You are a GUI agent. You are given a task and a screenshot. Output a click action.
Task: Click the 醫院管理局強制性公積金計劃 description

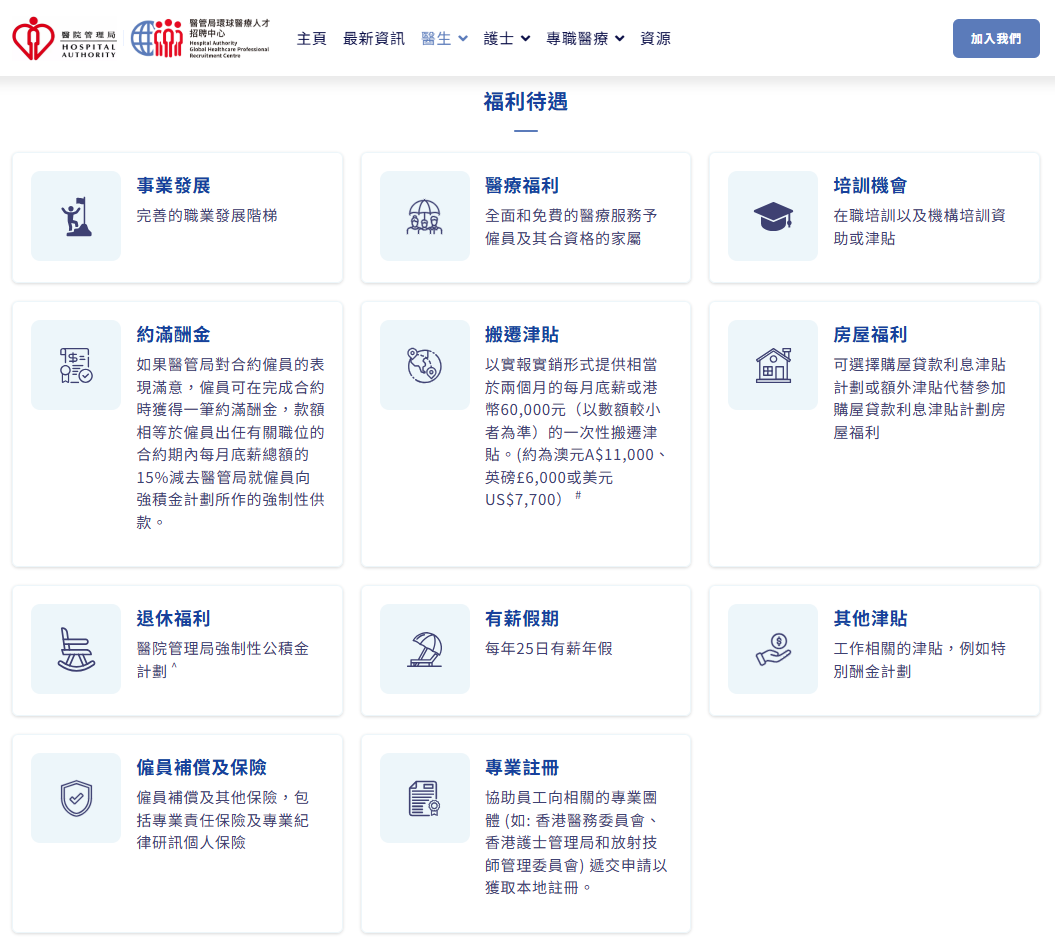pos(223,660)
